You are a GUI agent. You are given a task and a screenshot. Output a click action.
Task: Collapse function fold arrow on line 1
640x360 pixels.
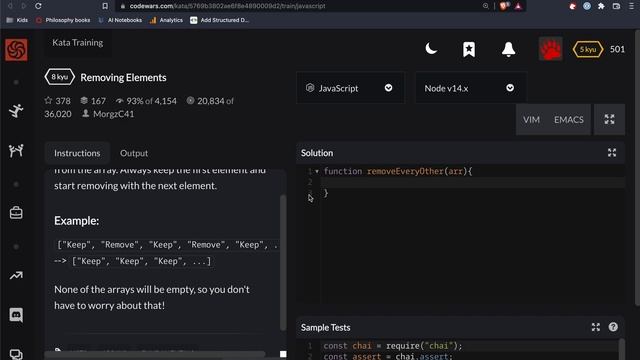[x=317, y=171]
